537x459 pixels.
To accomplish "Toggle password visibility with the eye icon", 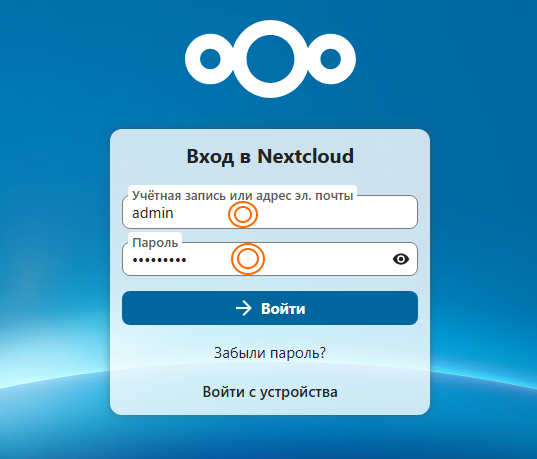I will [x=401, y=259].
